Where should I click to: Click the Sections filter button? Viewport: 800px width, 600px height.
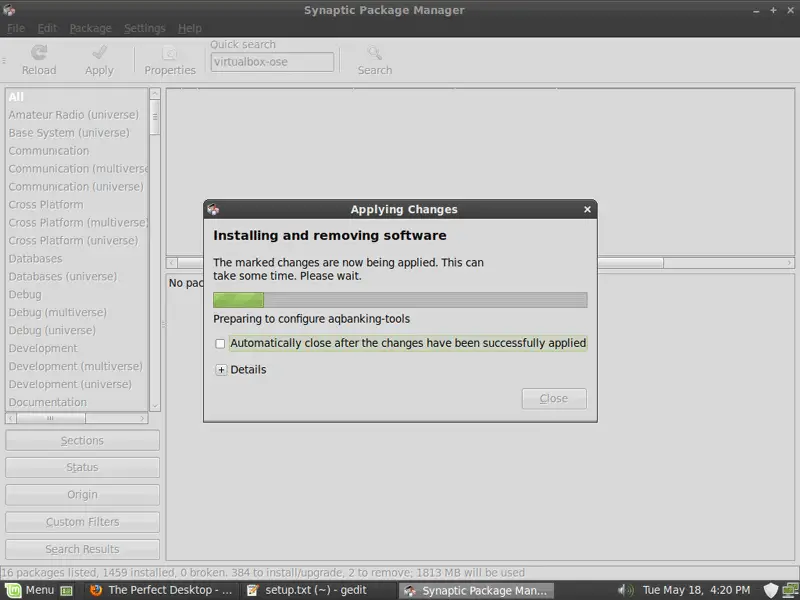coord(82,440)
